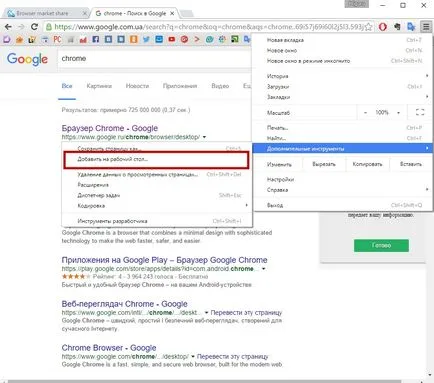This screenshot has width=434, height=383.
Task: Open the Браузер Chrome - Google result
Action: point(110,128)
